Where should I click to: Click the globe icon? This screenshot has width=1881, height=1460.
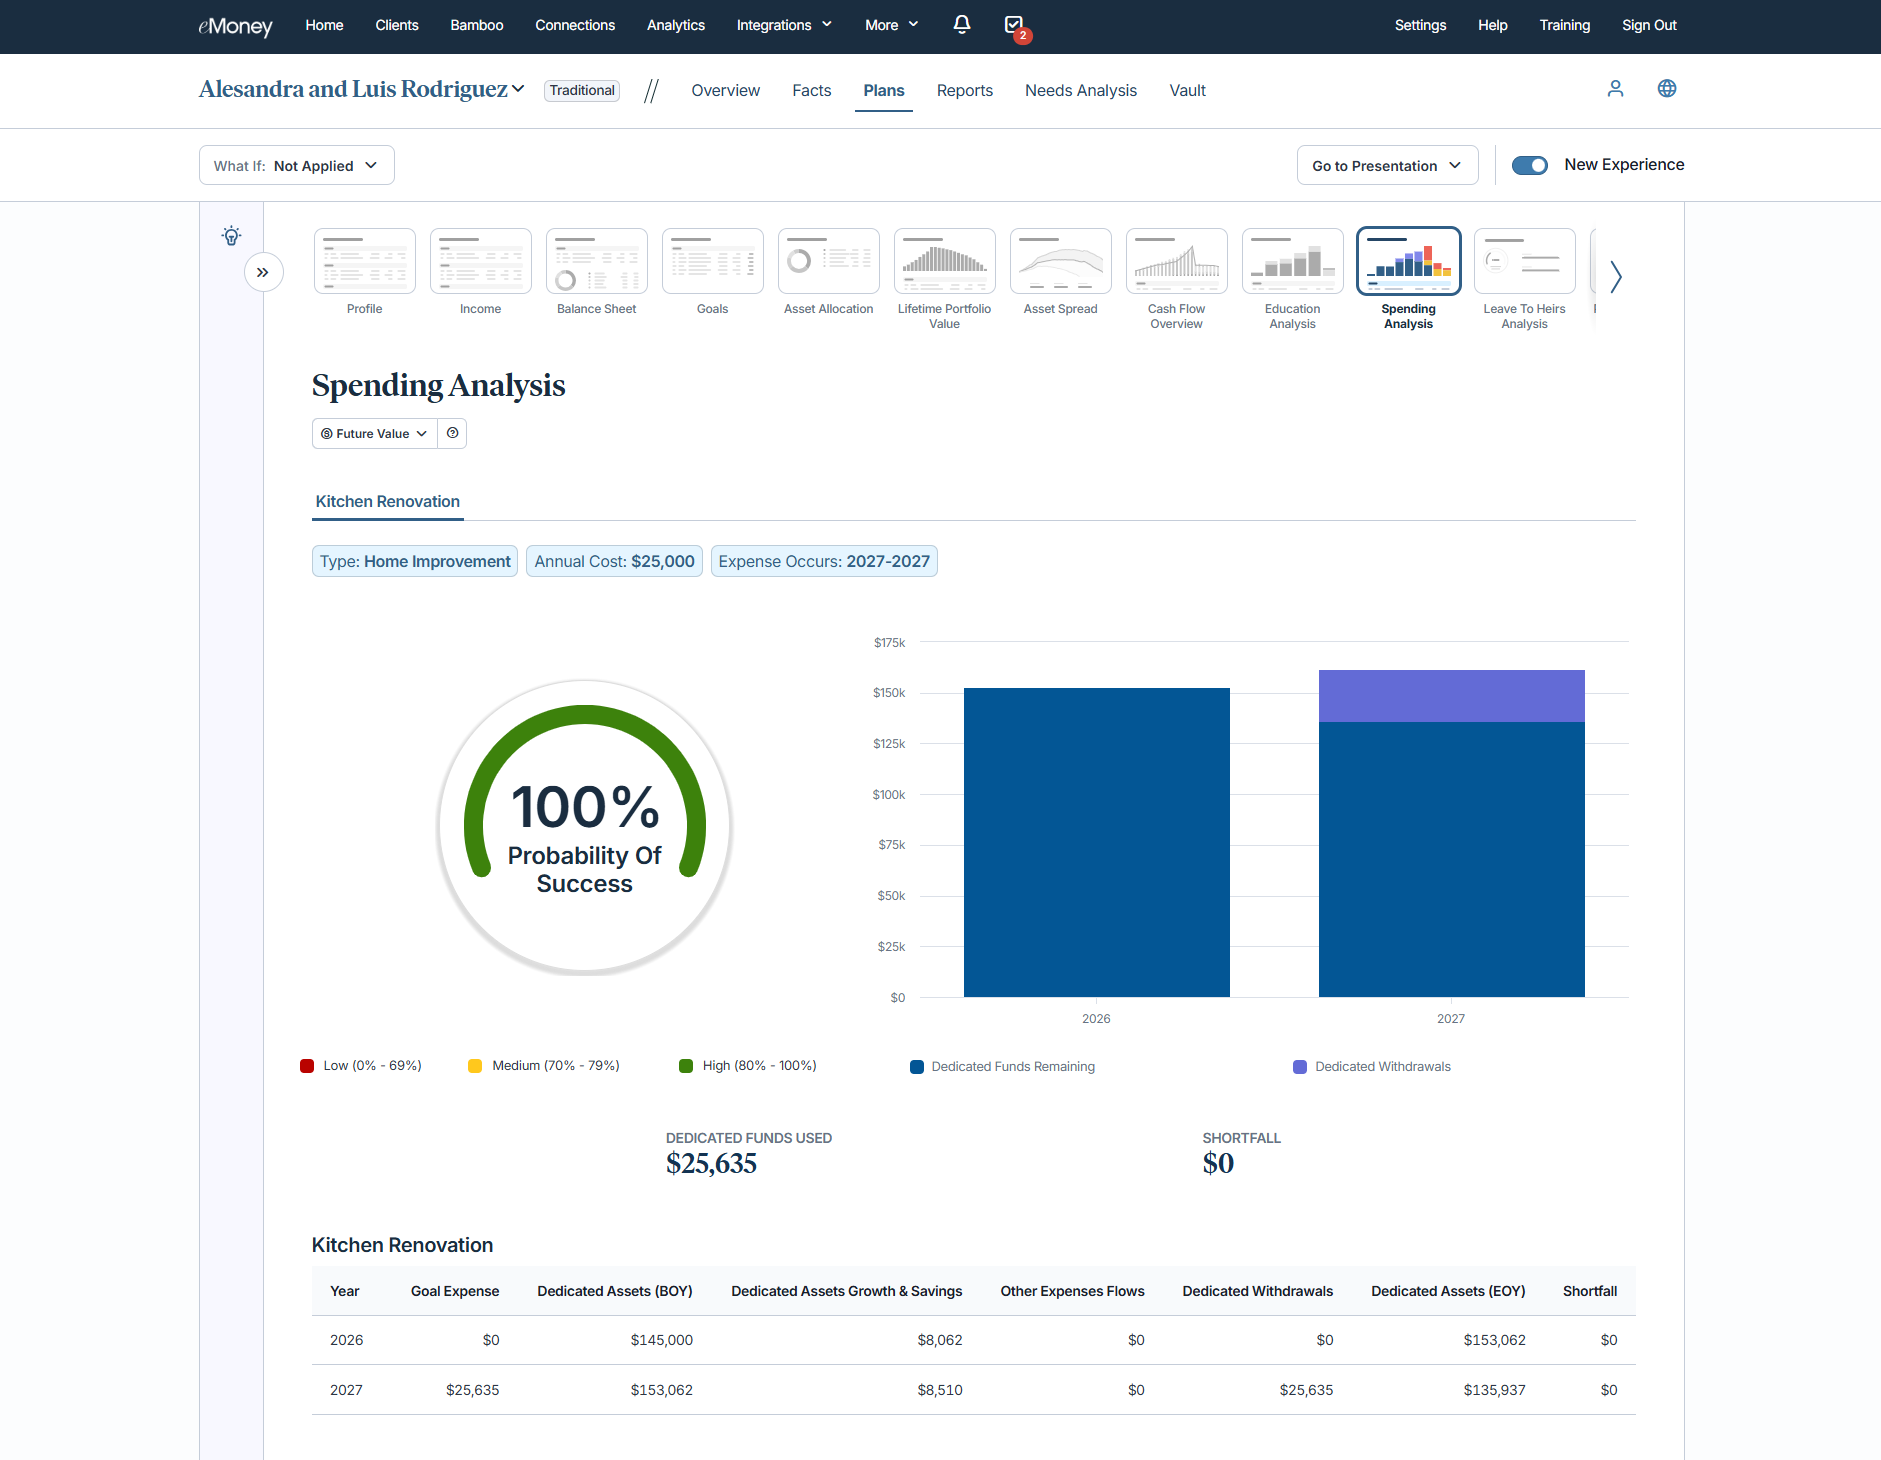(x=1667, y=89)
